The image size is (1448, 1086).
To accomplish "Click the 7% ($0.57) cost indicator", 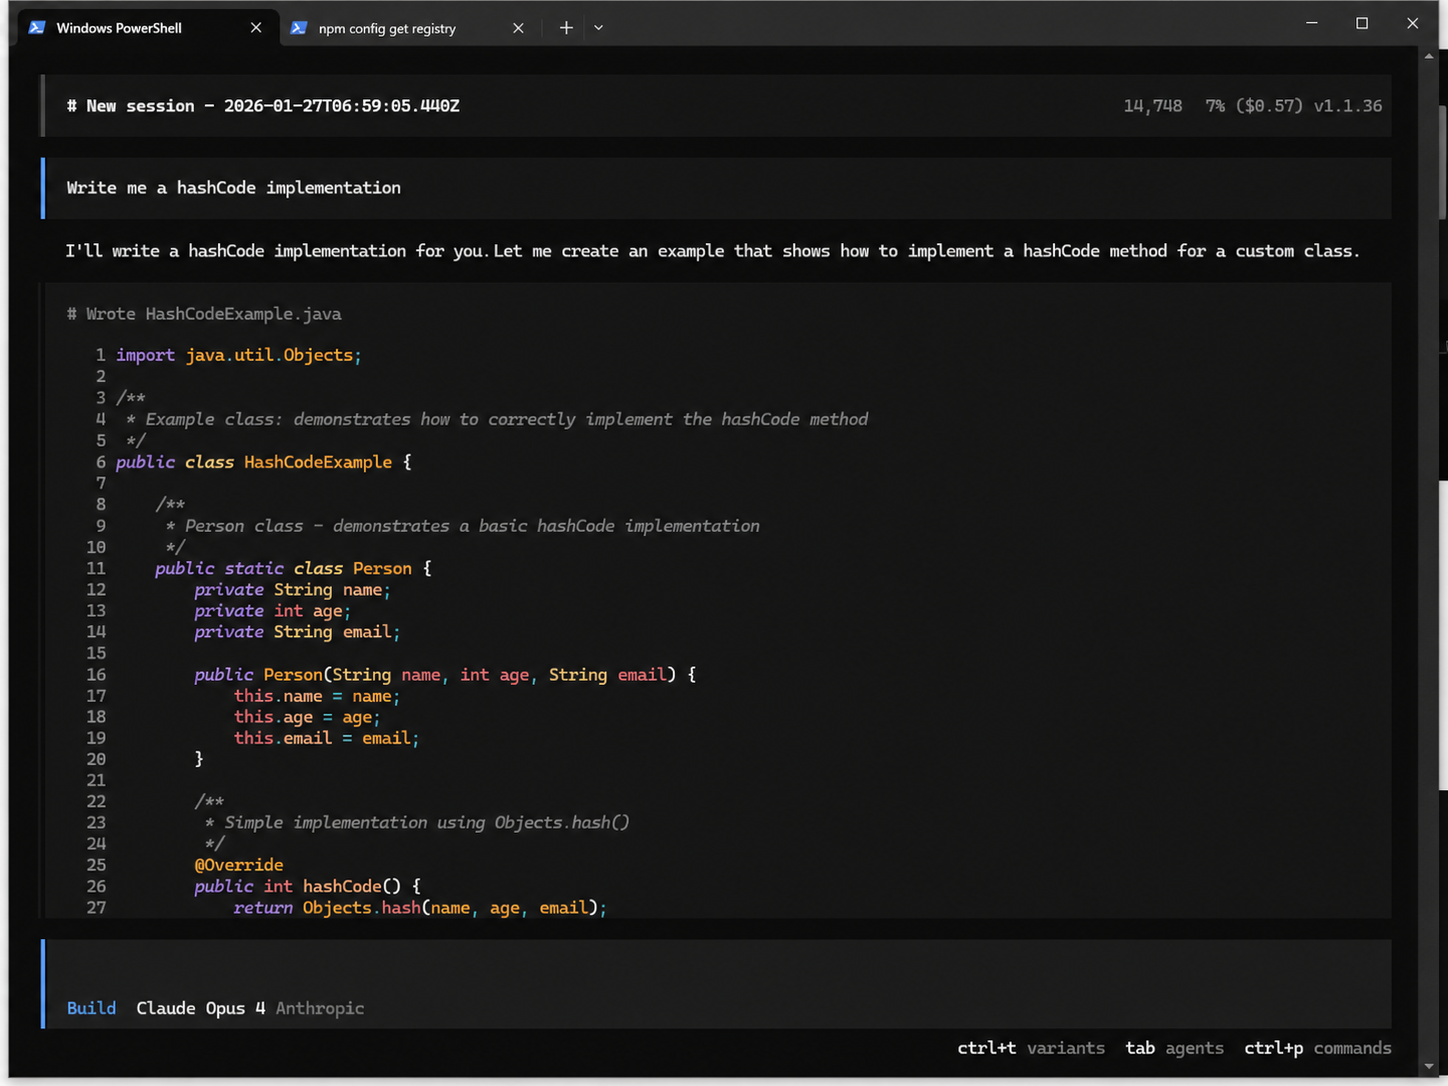I will pos(1254,106).
